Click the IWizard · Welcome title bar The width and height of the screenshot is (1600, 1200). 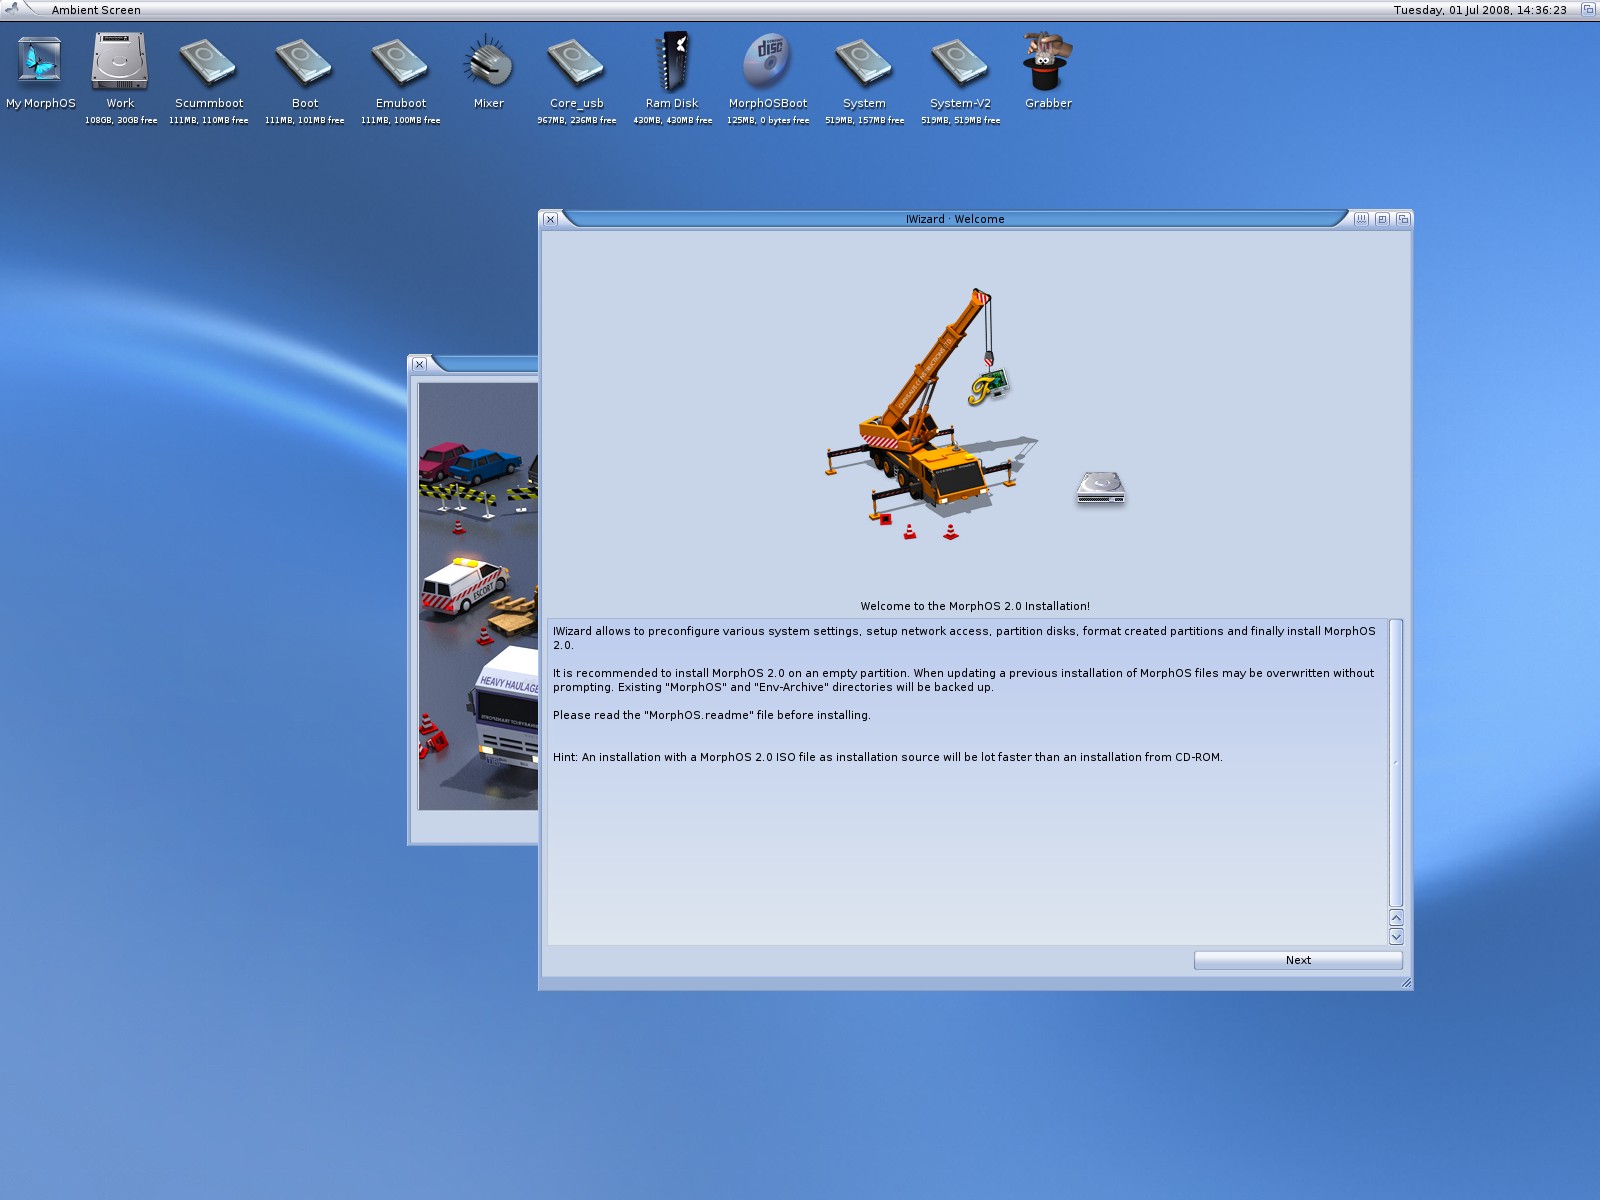(955, 219)
